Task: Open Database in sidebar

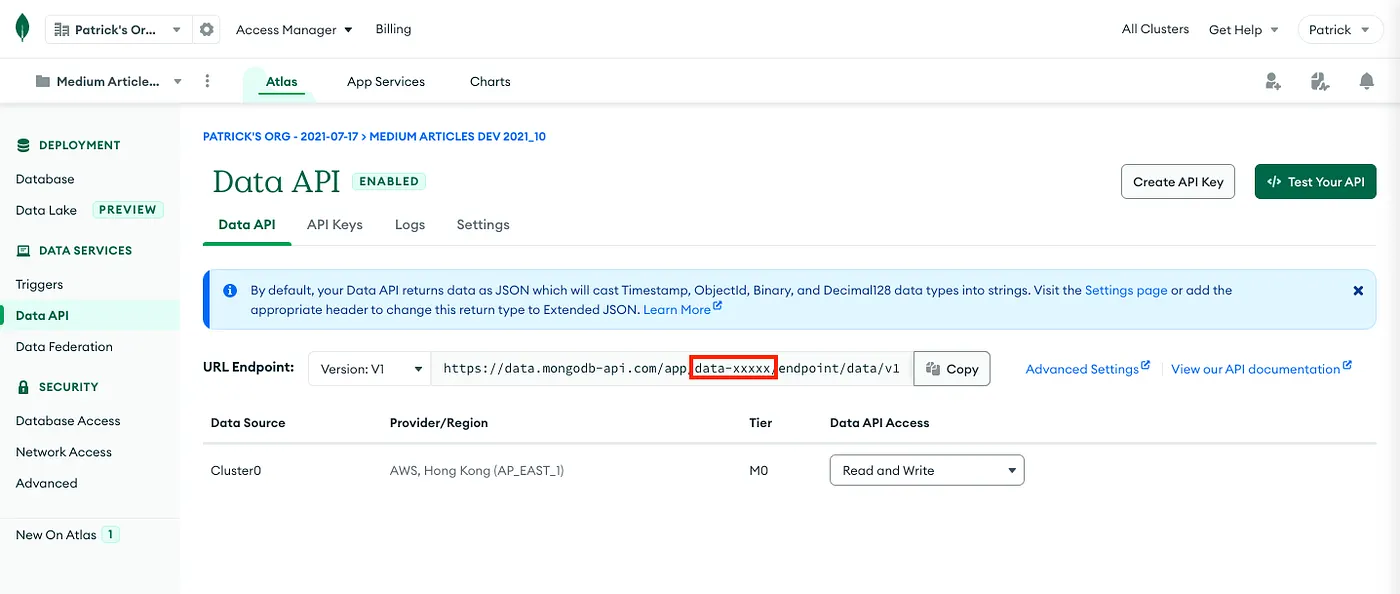Action: click(x=45, y=179)
